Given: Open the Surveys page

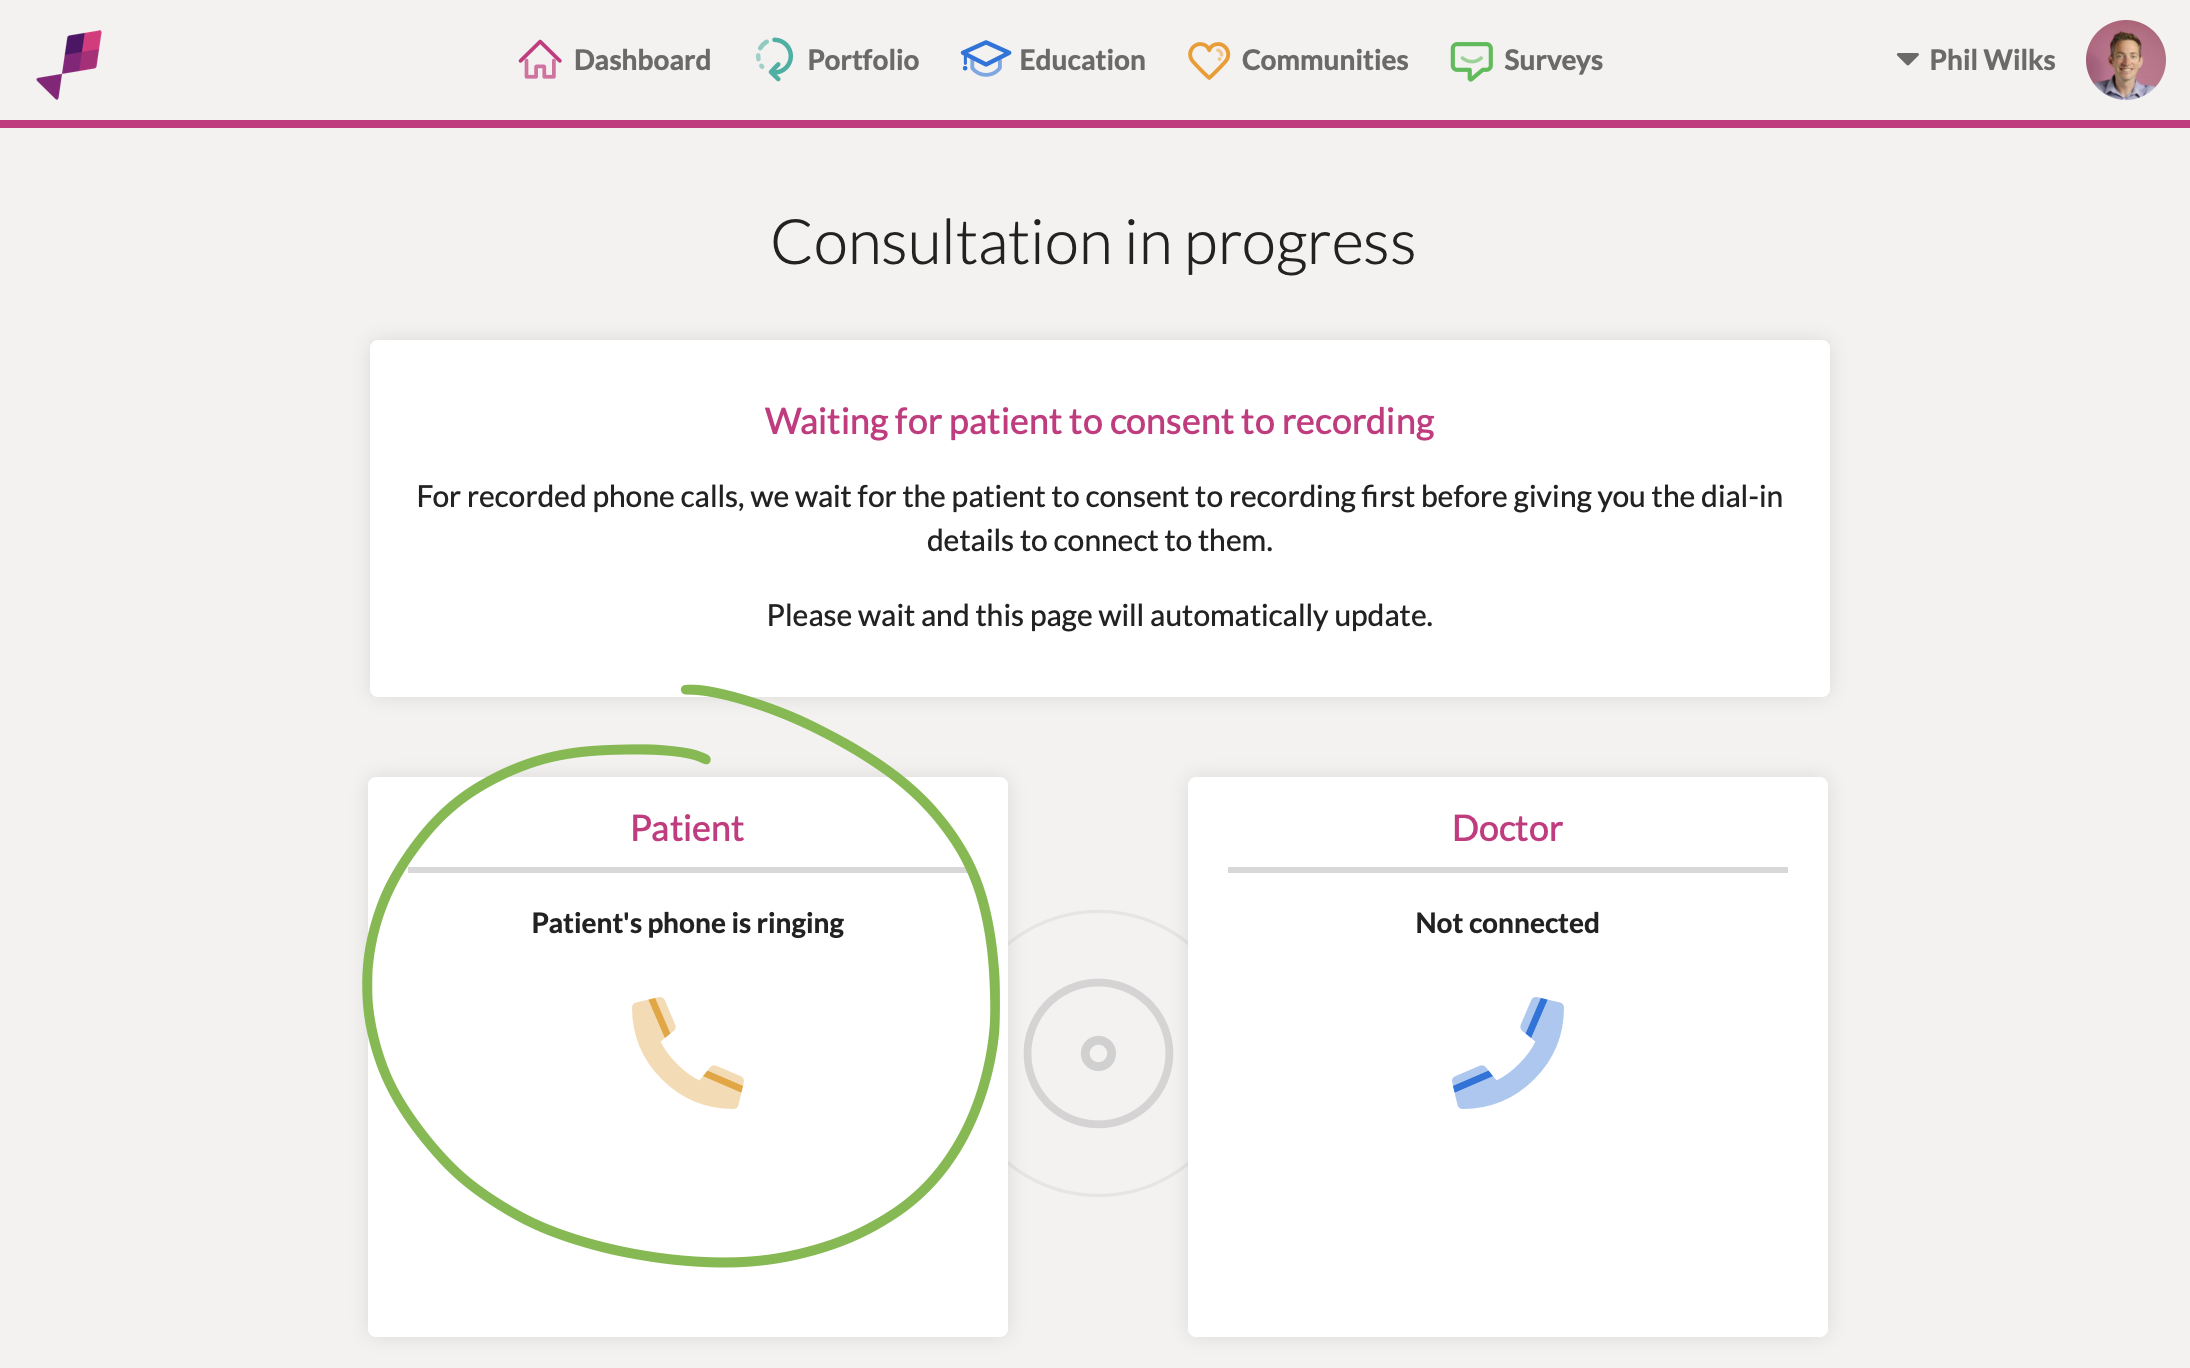Looking at the screenshot, I should (x=1527, y=61).
